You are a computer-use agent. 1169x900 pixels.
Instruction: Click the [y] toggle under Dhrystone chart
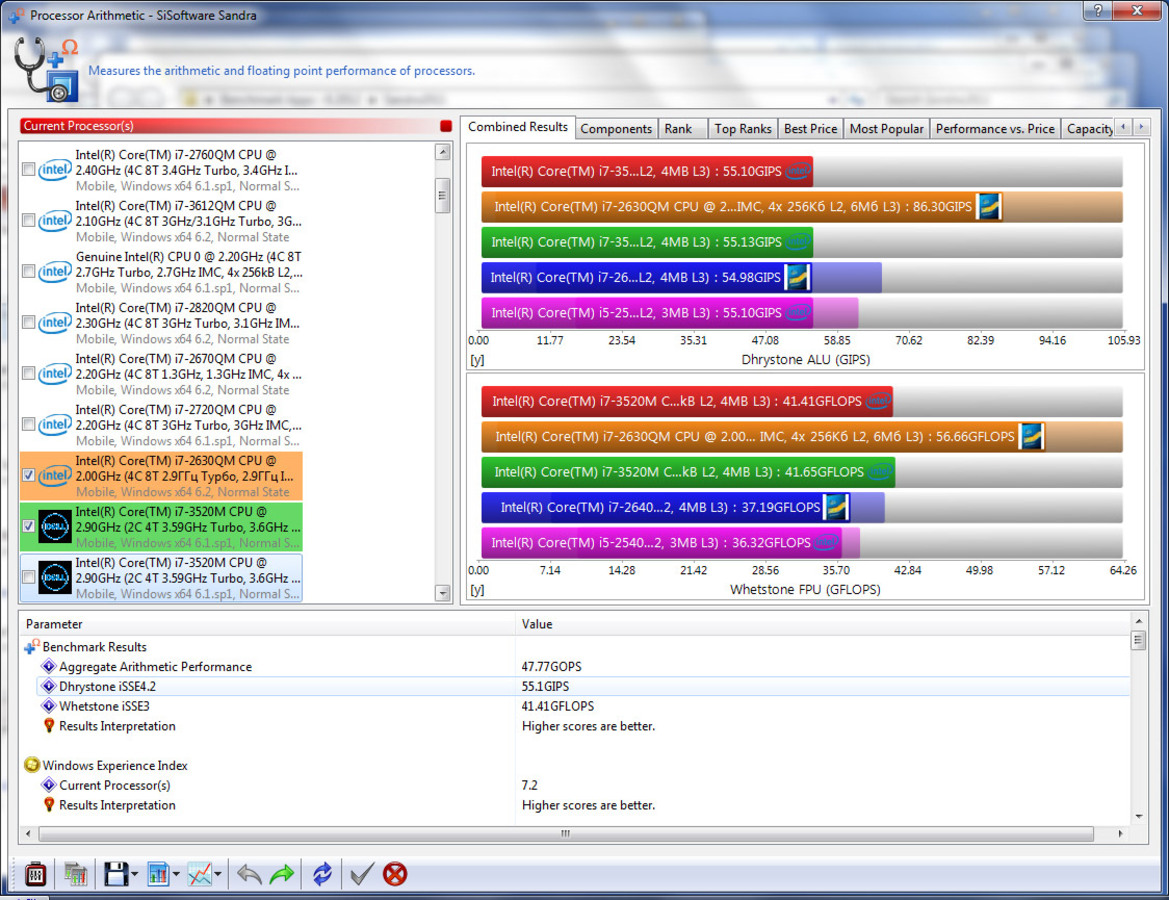[x=477, y=359]
